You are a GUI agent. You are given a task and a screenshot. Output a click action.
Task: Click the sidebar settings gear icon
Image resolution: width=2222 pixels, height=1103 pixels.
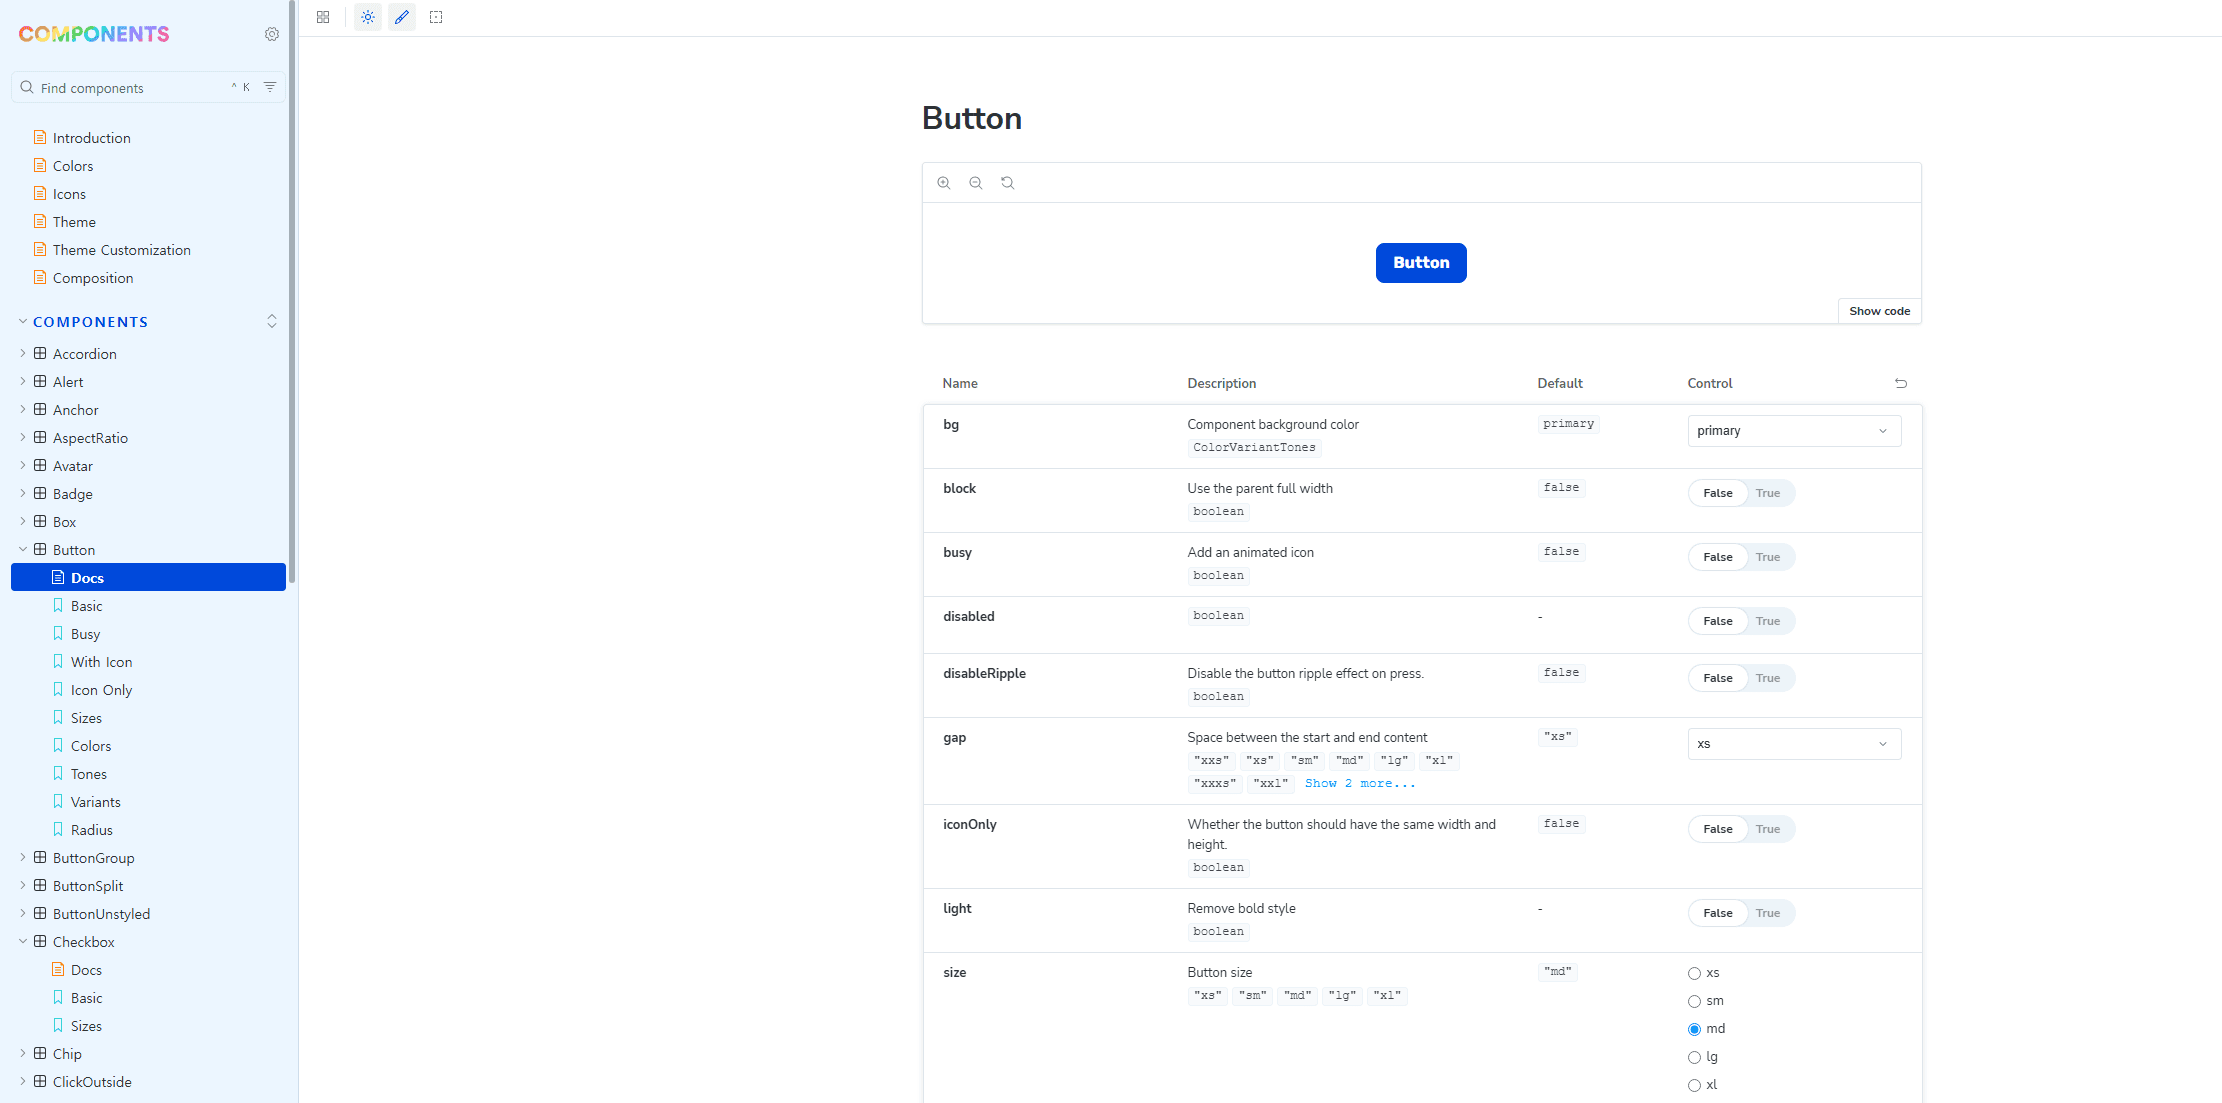[x=272, y=34]
